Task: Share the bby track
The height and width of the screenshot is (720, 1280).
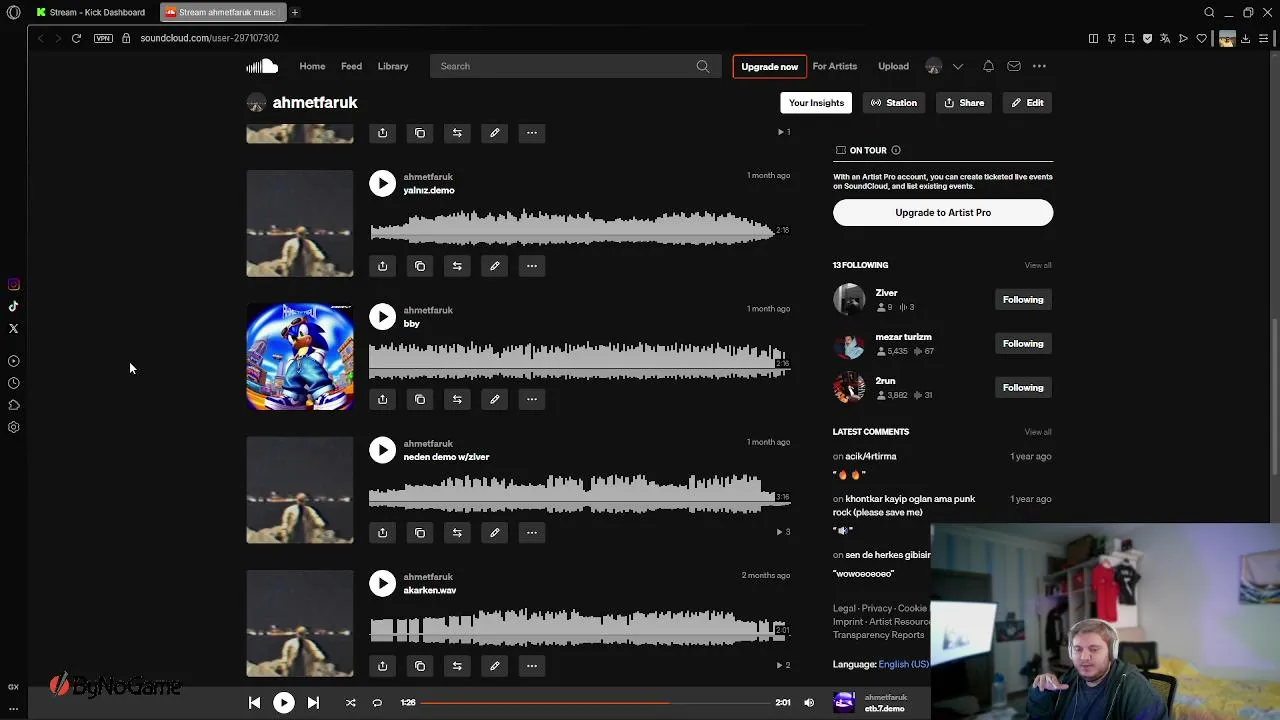Action: tap(382, 399)
